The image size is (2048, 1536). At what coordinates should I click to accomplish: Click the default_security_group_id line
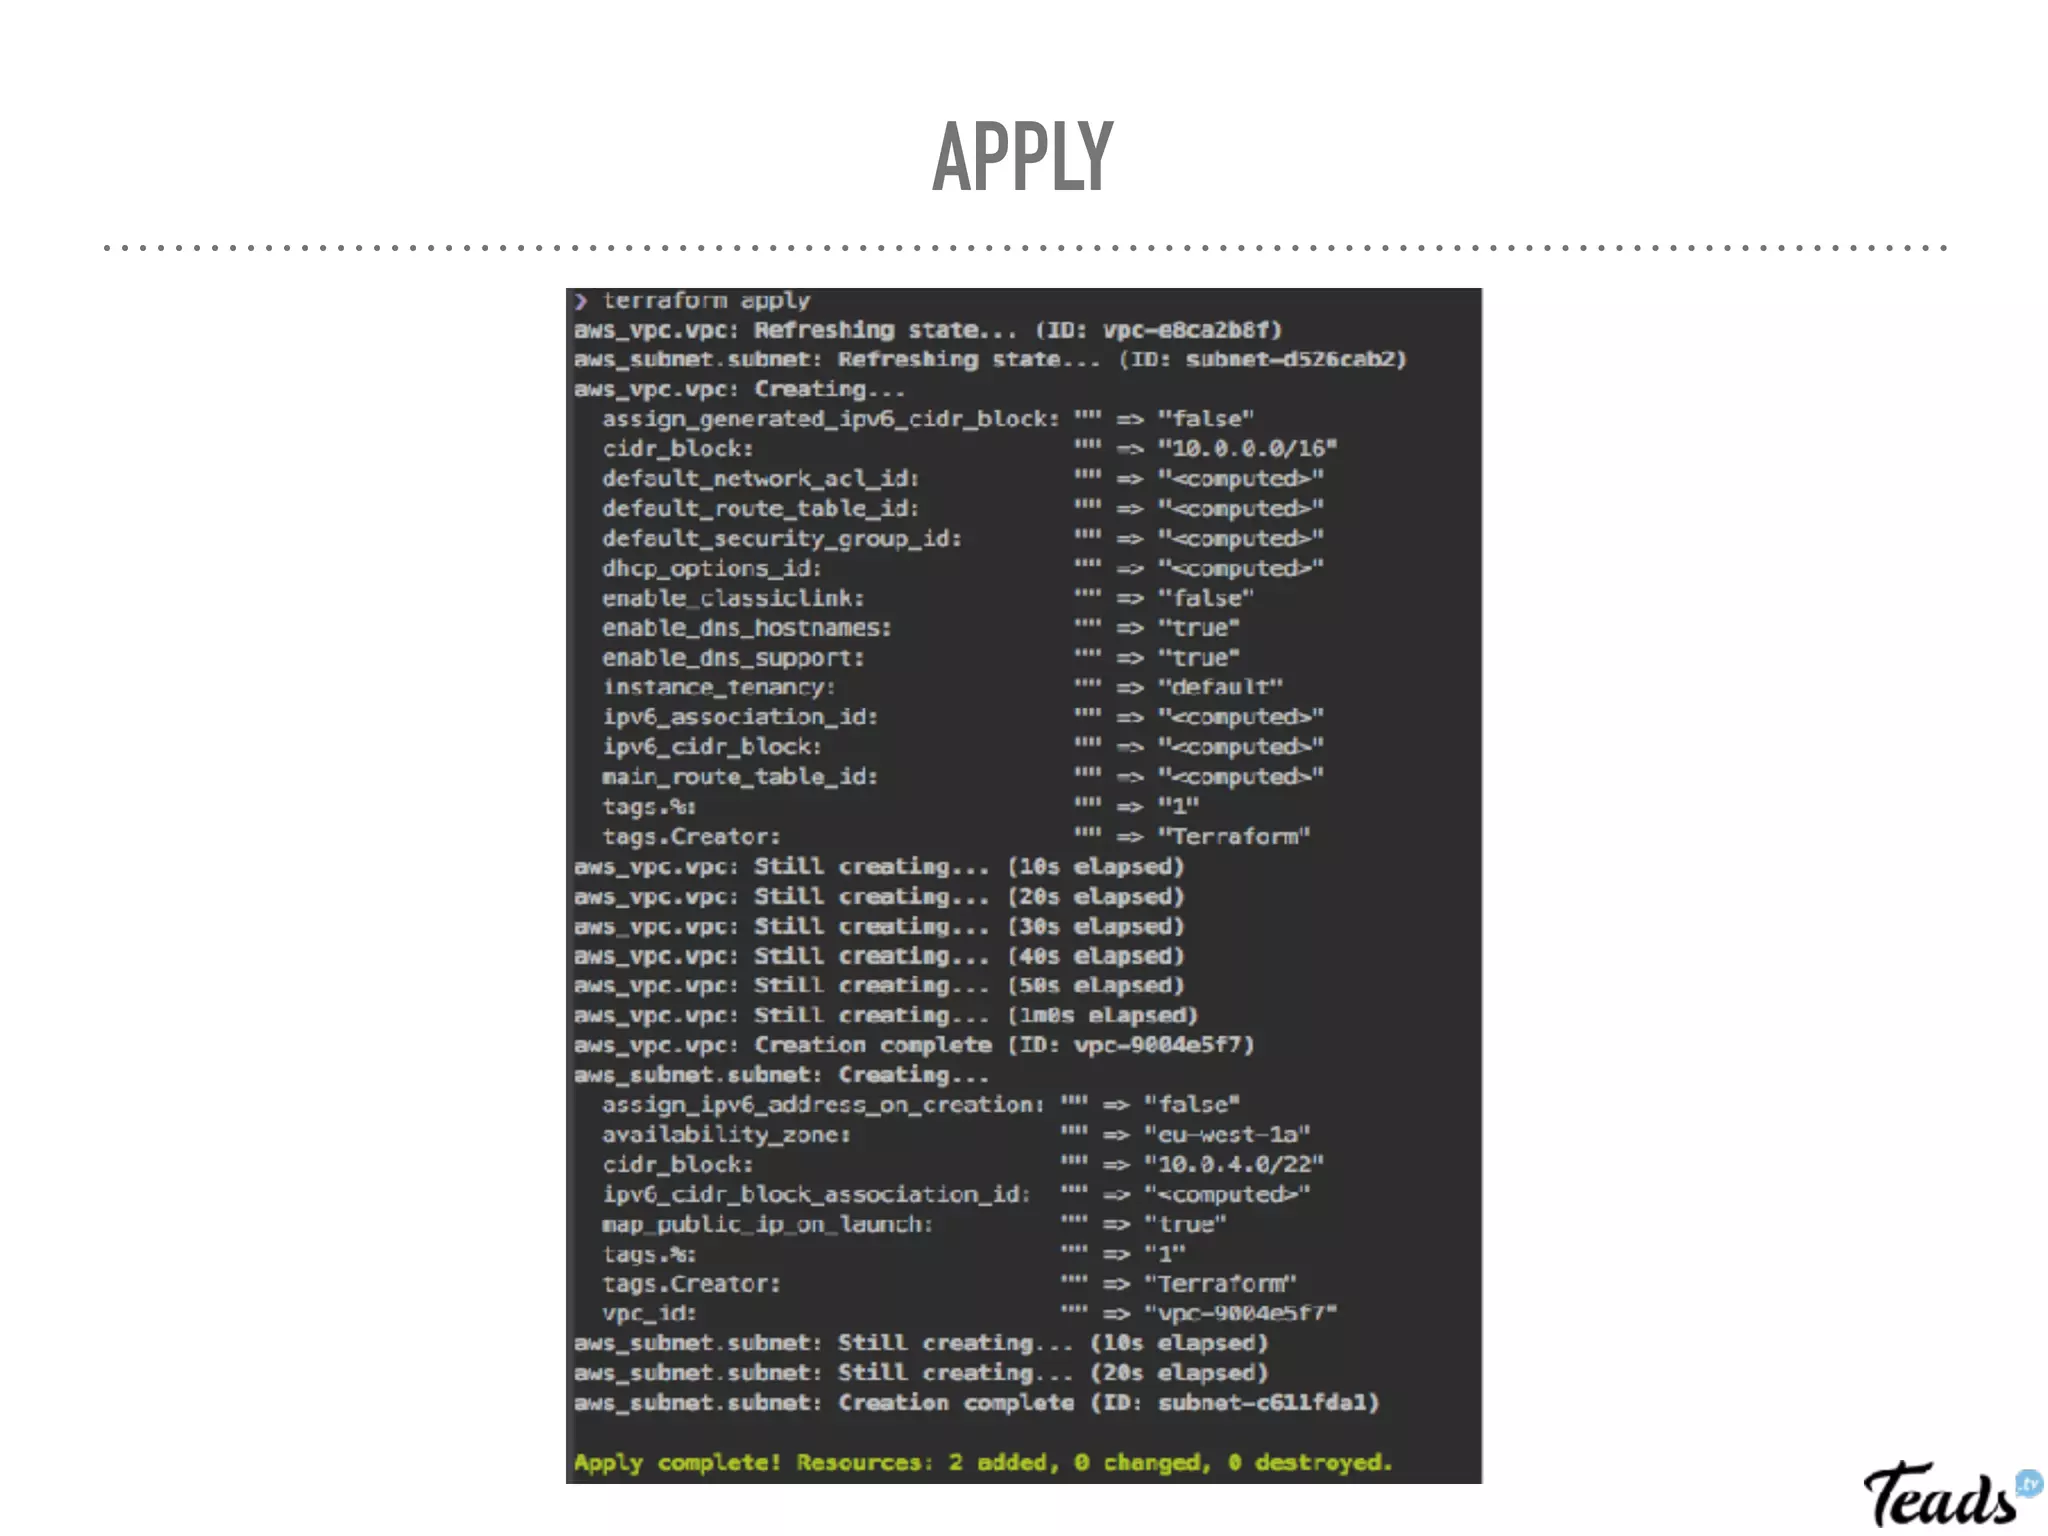pyautogui.click(x=962, y=538)
